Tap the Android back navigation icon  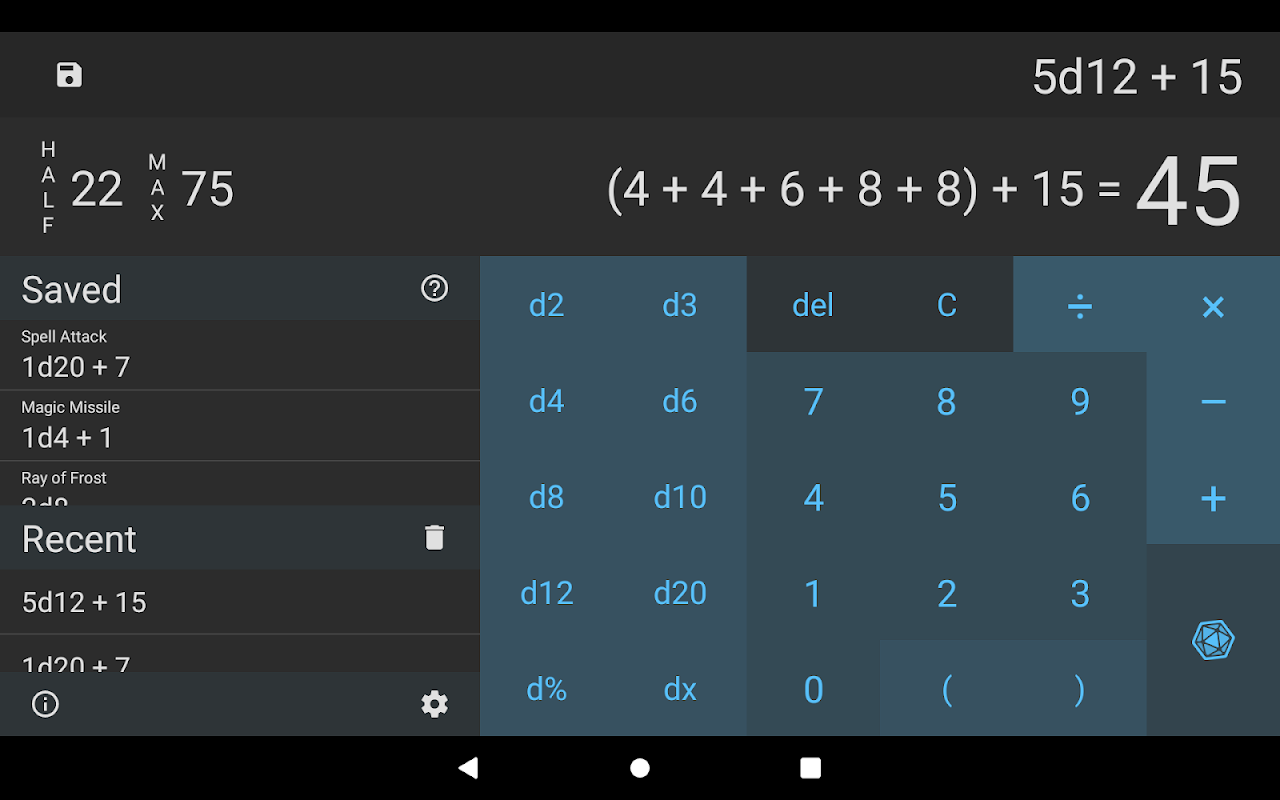(x=468, y=768)
